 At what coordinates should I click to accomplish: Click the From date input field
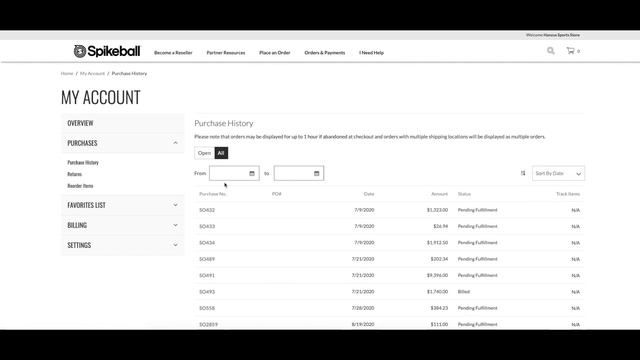click(x=234, y=173)
